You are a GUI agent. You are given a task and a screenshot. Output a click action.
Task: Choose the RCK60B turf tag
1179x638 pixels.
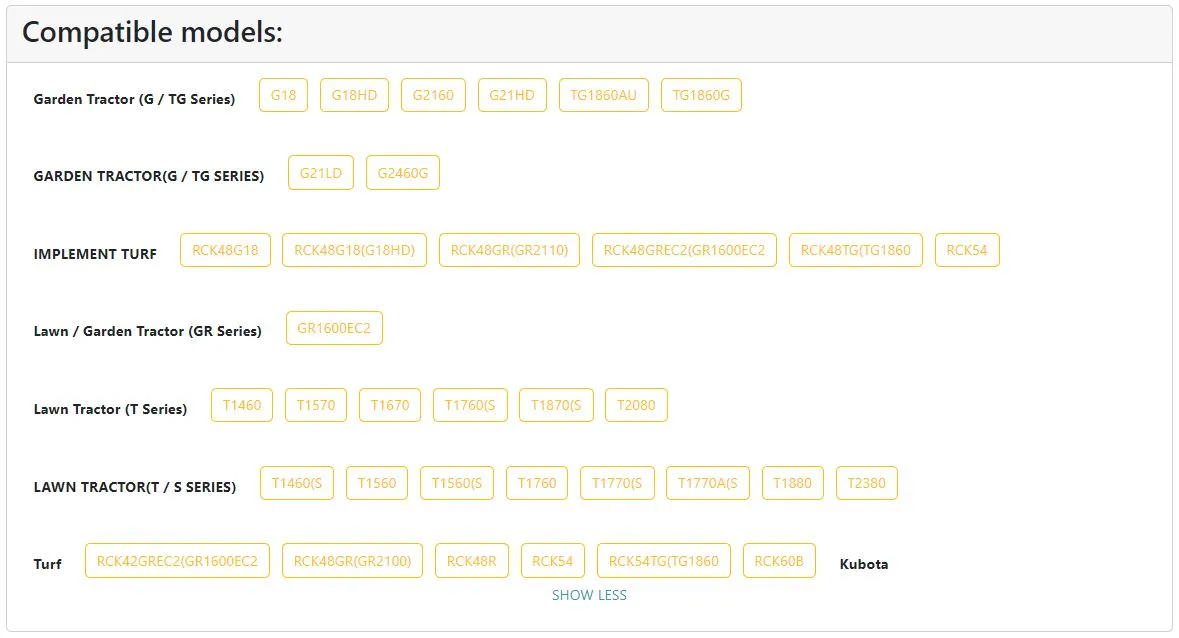point(779,561)
